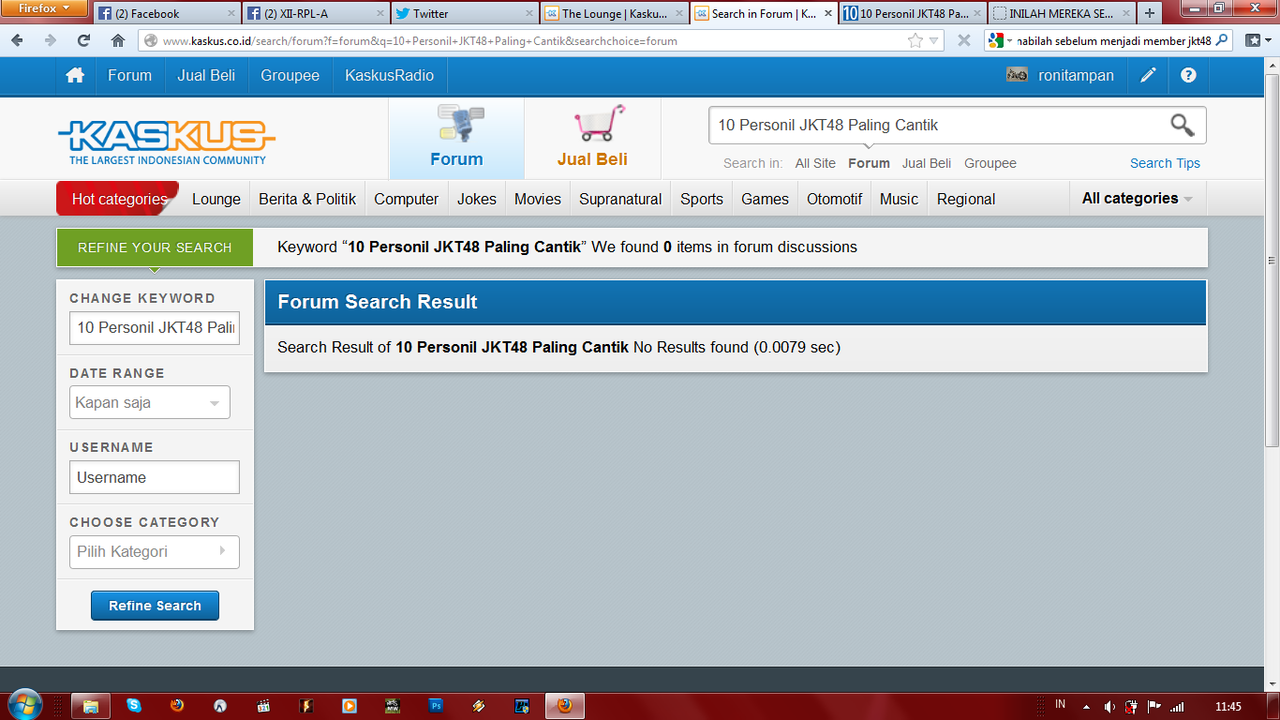The image size is (1280, 720).
Task: Open the Firefox menu button
Action: (x=44, y=8)
